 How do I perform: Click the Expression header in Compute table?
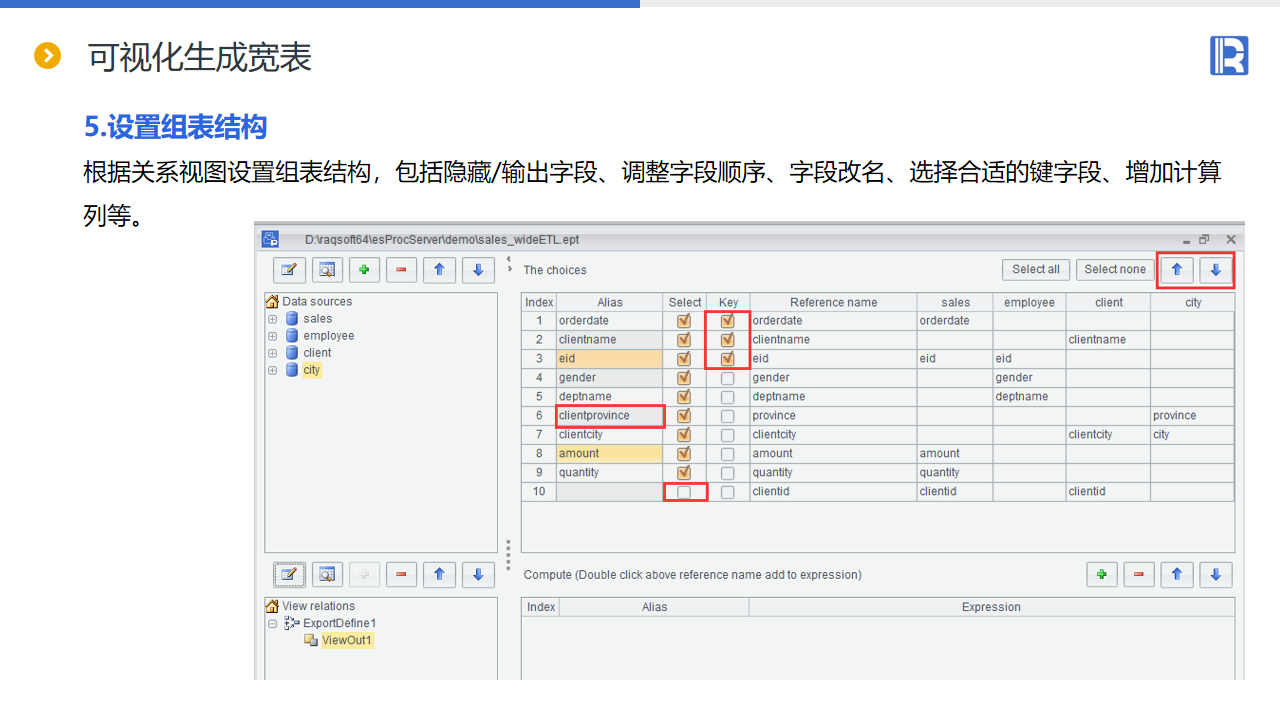pyautogui.click(x=991, y=607)
